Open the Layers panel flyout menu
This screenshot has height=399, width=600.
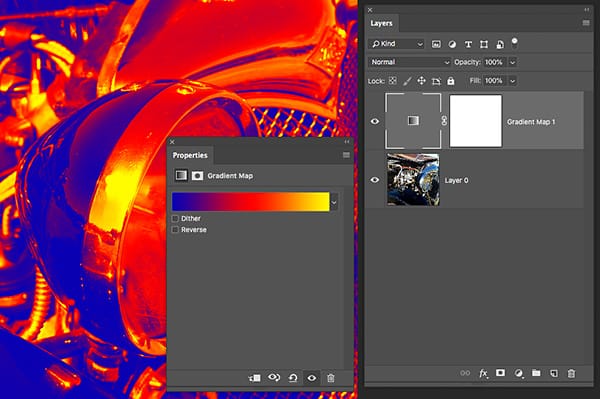586,23
